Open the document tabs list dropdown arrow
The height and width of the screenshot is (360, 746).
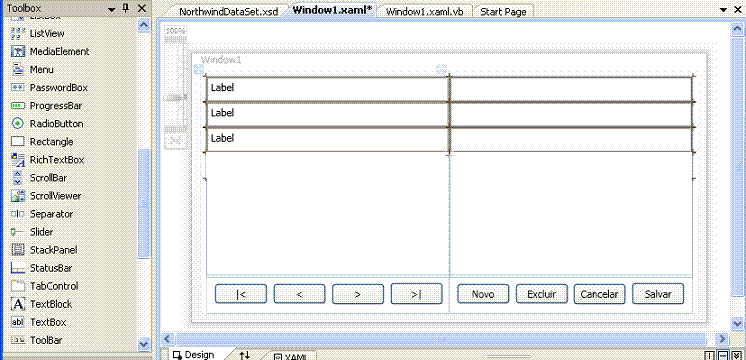pyautogui.click(x=723, y=10)
